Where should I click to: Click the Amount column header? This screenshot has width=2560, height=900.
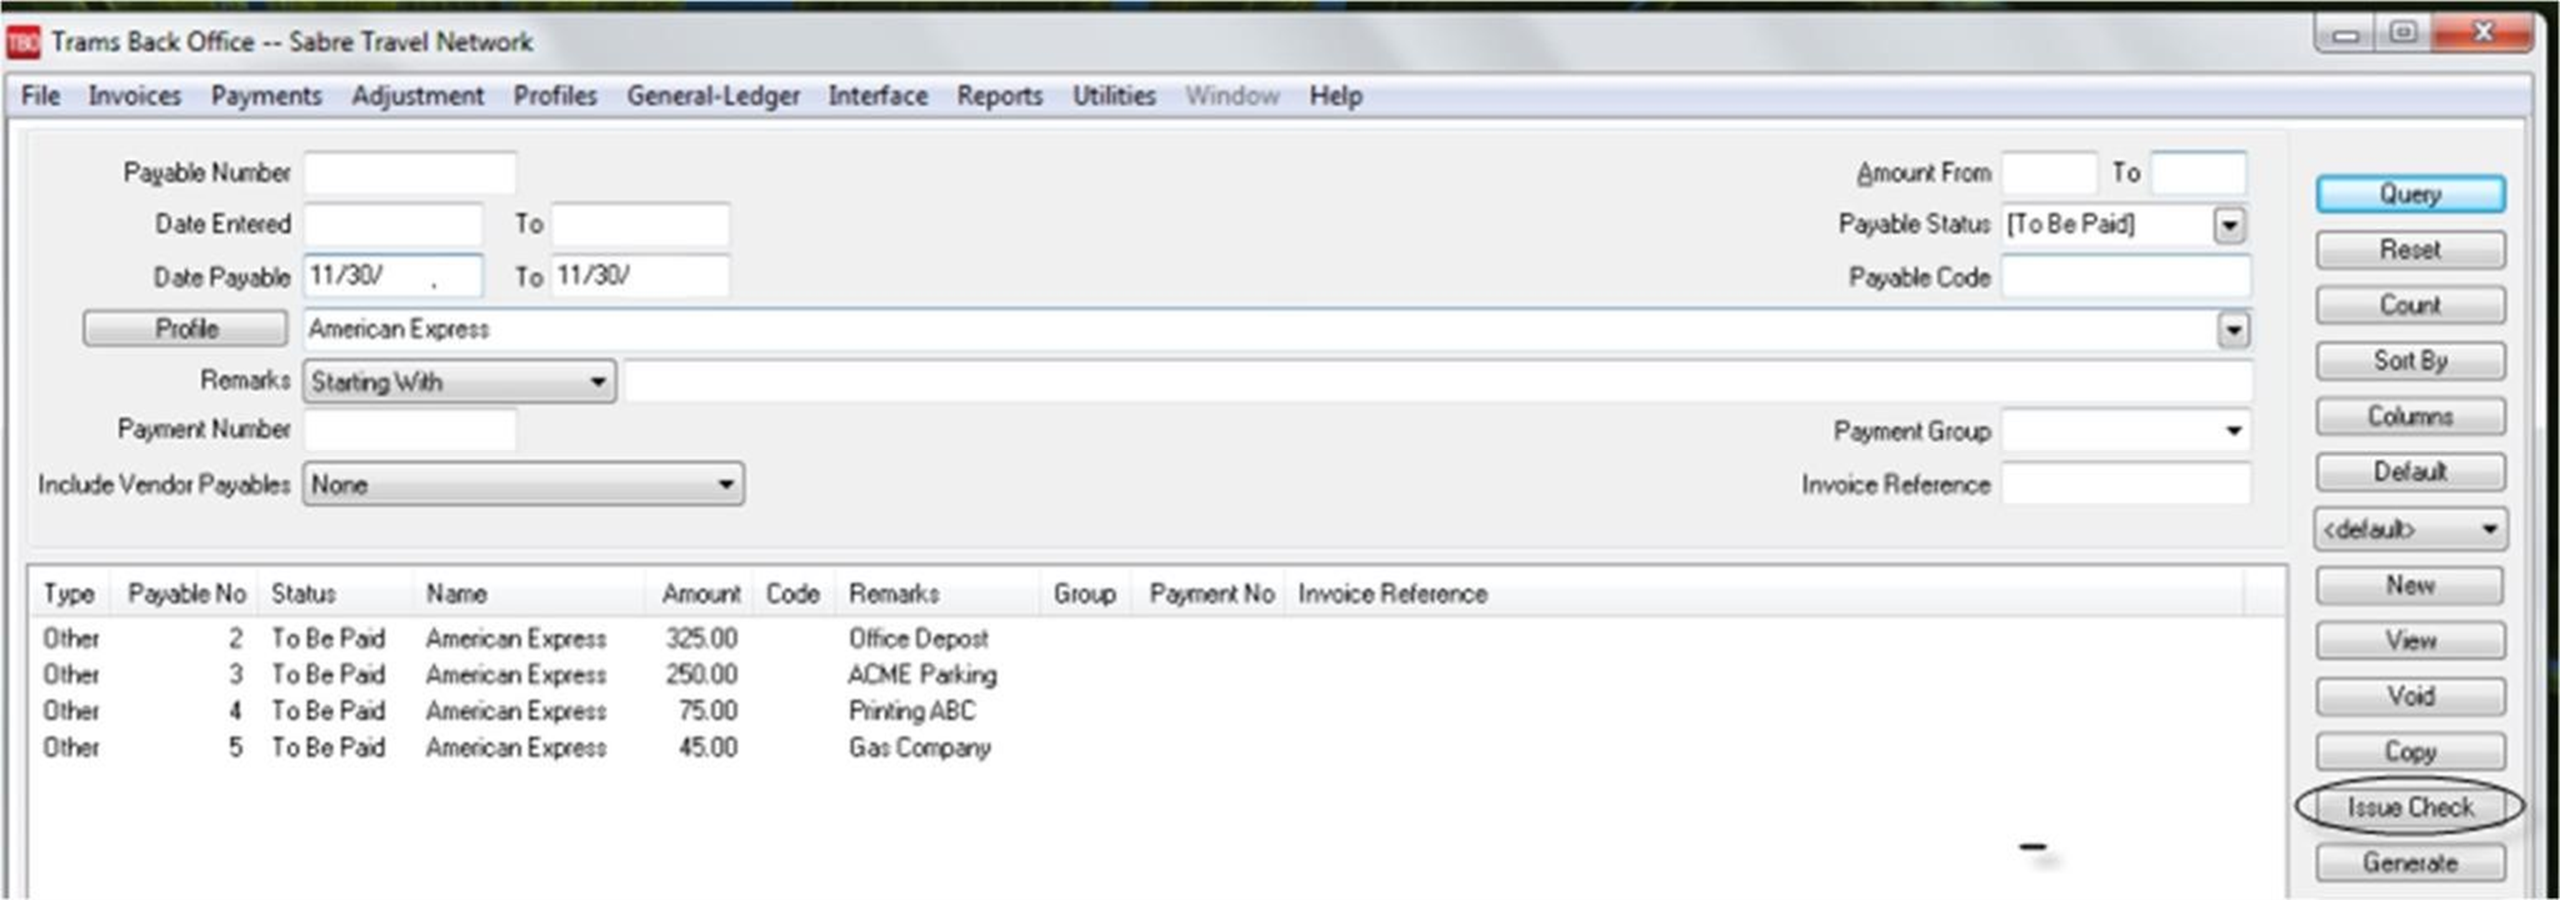700,594
